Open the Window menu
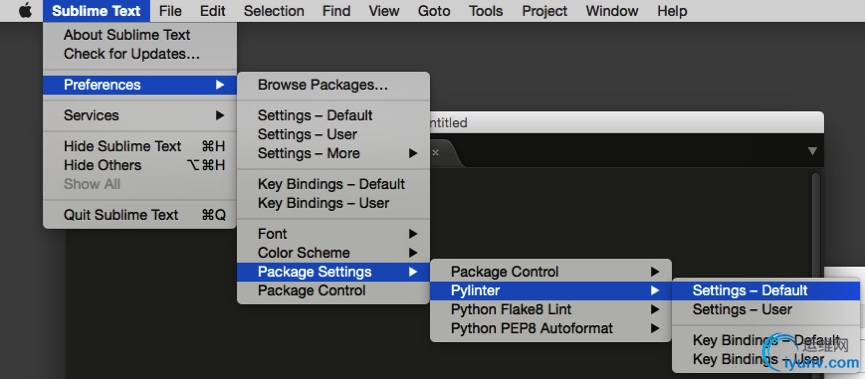 point(612,10)
